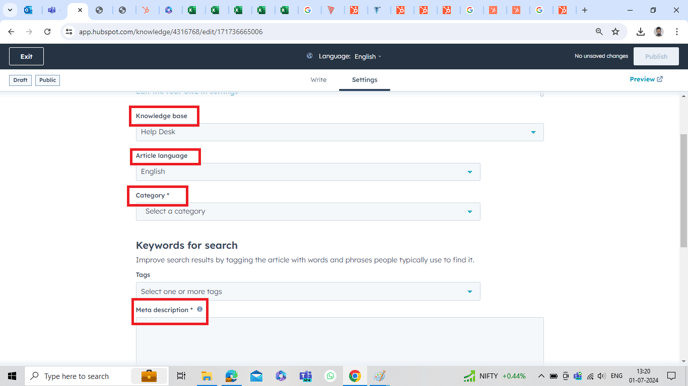The height and width of the screenshot is (386, 688).
Task: Click inside the Meta description text area
Action: pos(340,341)
